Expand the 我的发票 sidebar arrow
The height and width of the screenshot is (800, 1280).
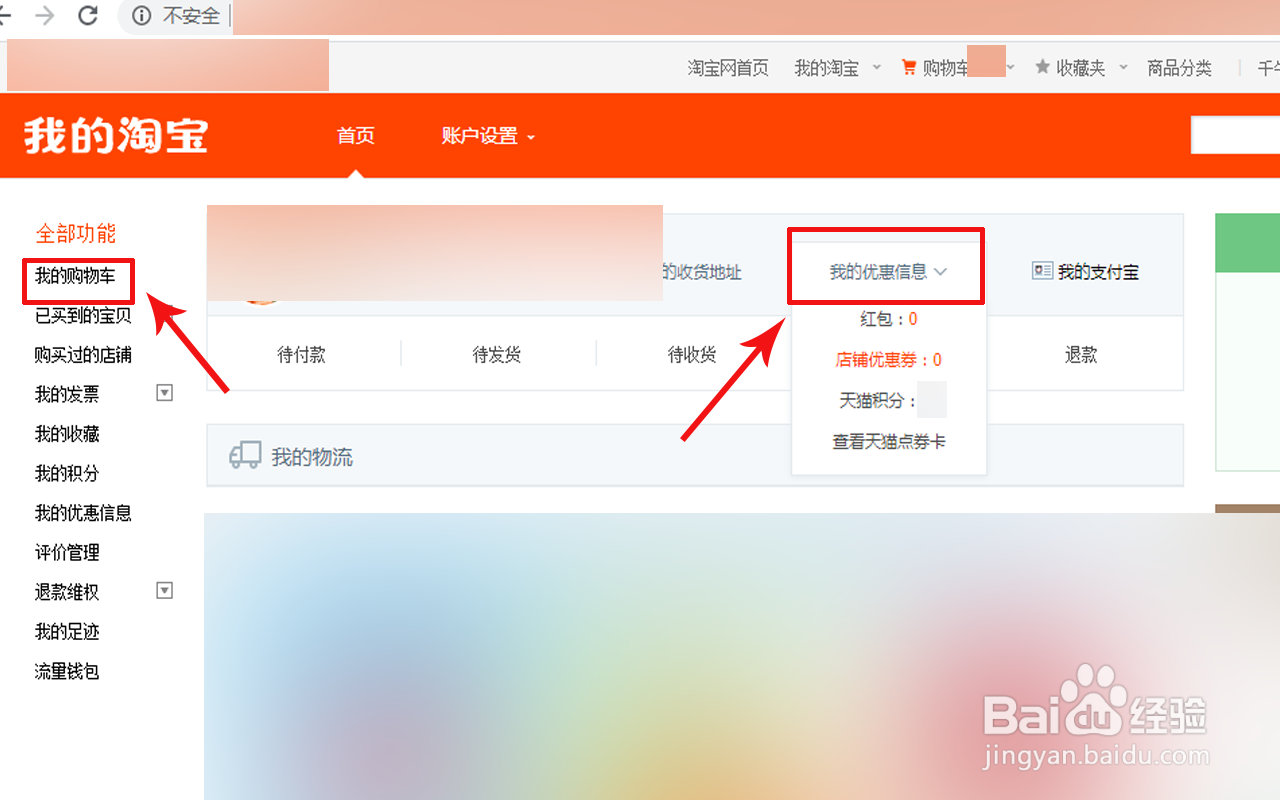[165, 393]
